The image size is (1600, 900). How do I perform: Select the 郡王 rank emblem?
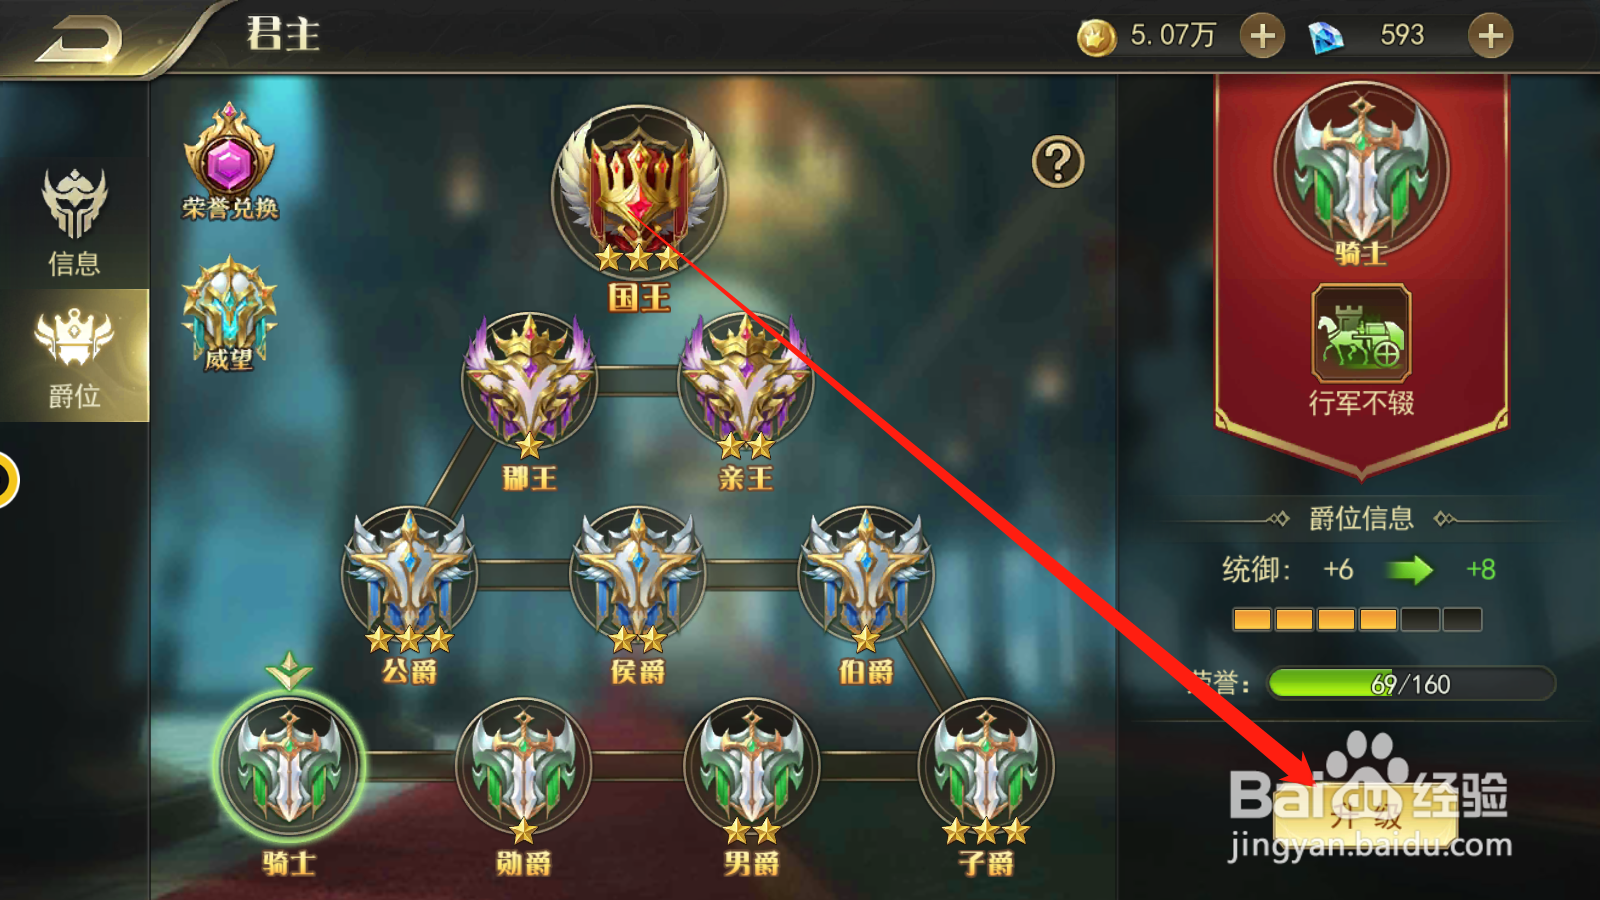[x=529, y=382]
